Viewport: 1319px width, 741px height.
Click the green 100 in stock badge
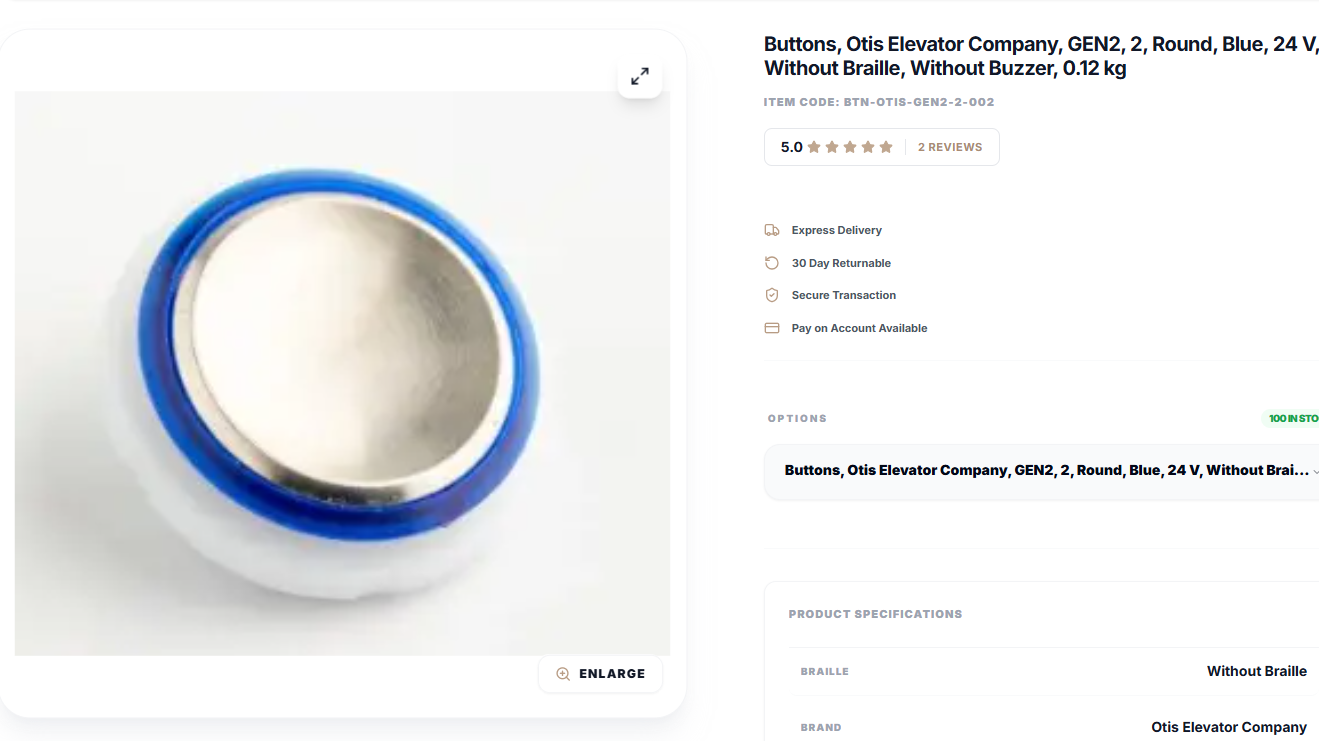[x=1293, y=419]
